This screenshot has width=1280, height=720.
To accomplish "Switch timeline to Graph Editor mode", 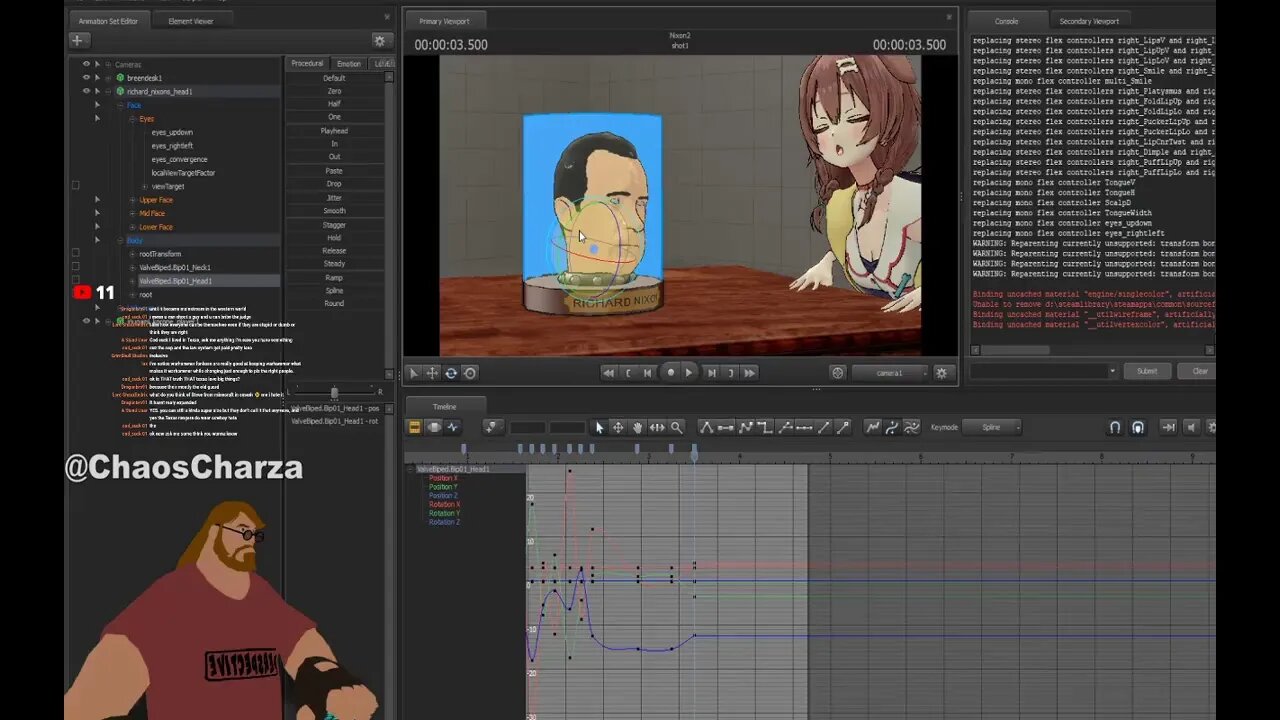I will point(452,427).
